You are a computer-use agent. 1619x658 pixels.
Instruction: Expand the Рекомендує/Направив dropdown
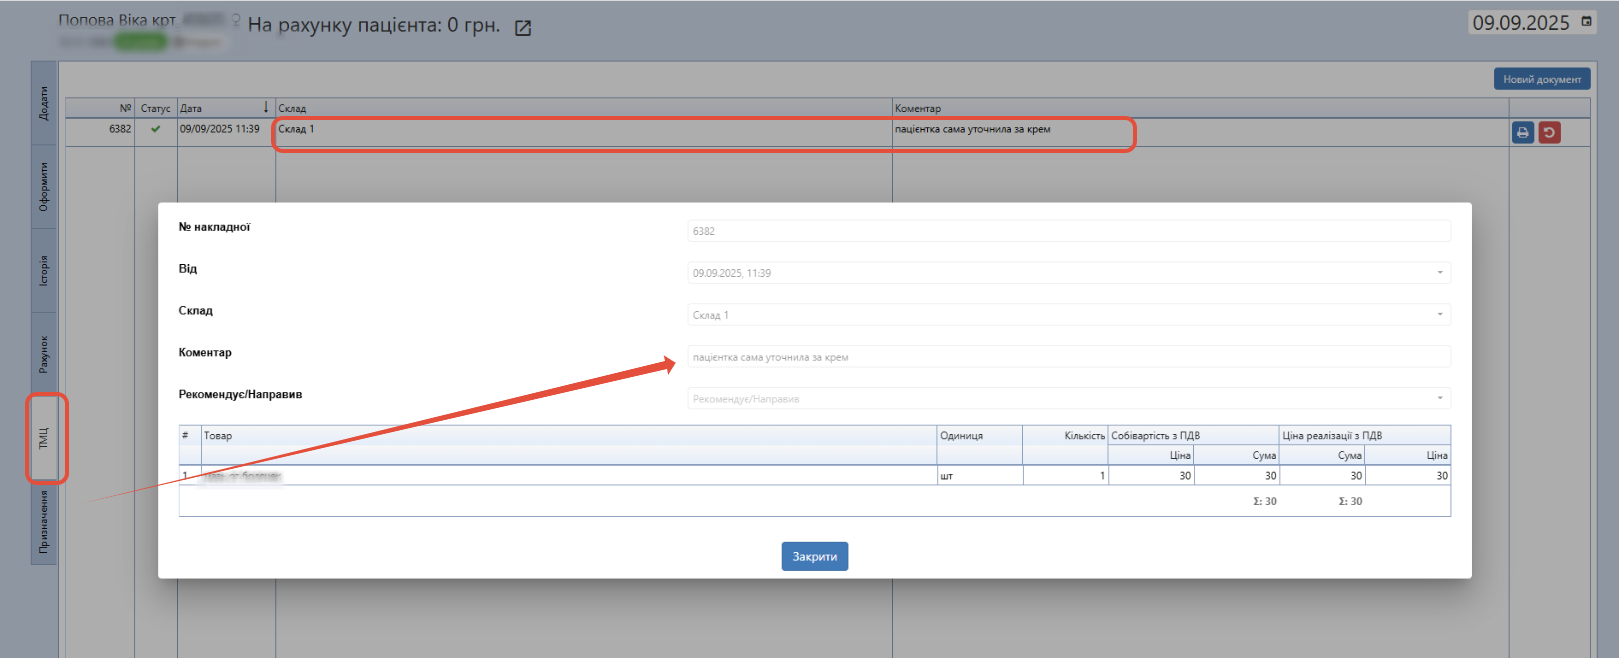(x=1440, y=398)
